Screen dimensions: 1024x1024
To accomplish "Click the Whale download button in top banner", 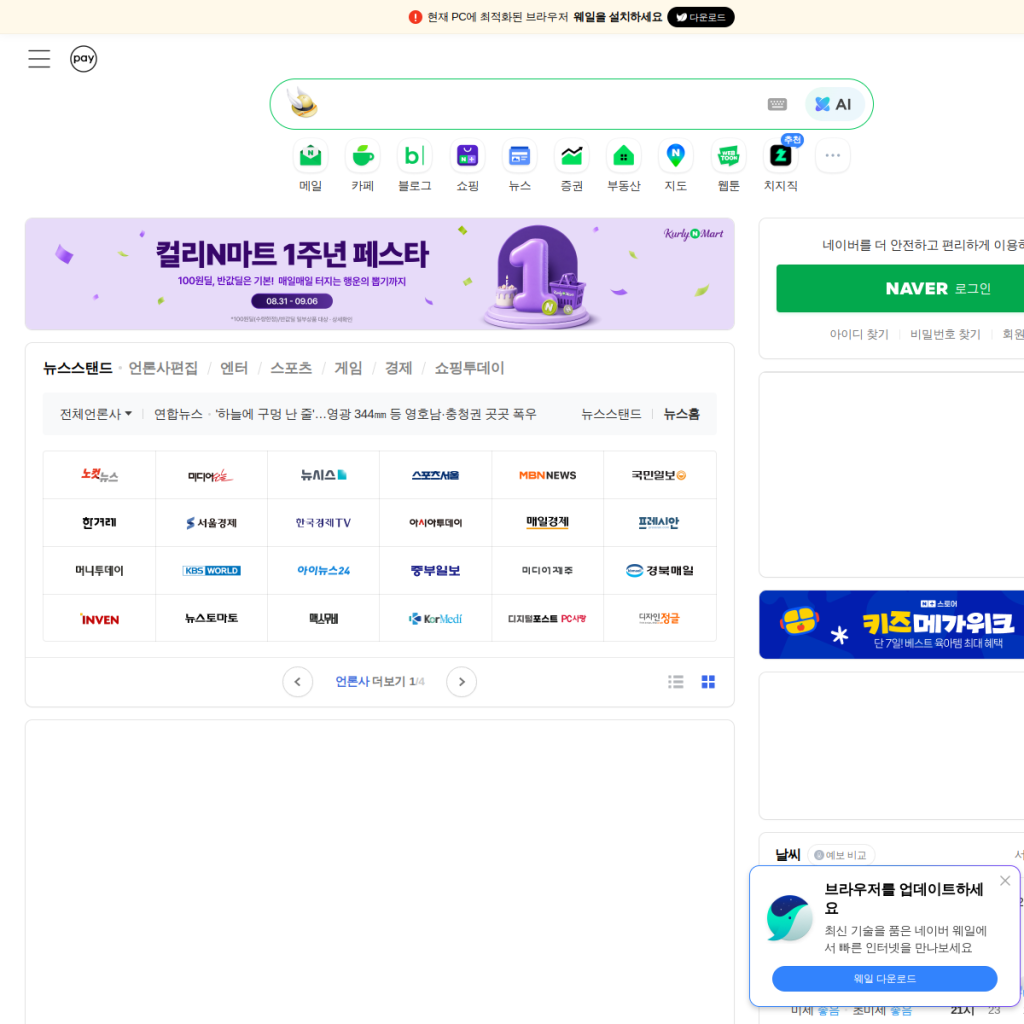I will (x=701, y=17).
